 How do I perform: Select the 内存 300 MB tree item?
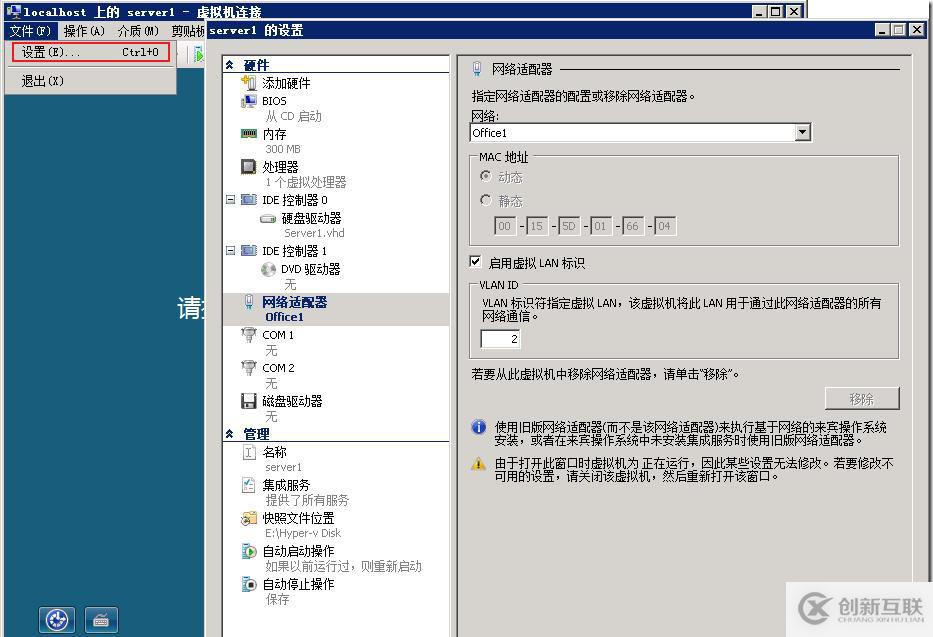tap(283, 141)
